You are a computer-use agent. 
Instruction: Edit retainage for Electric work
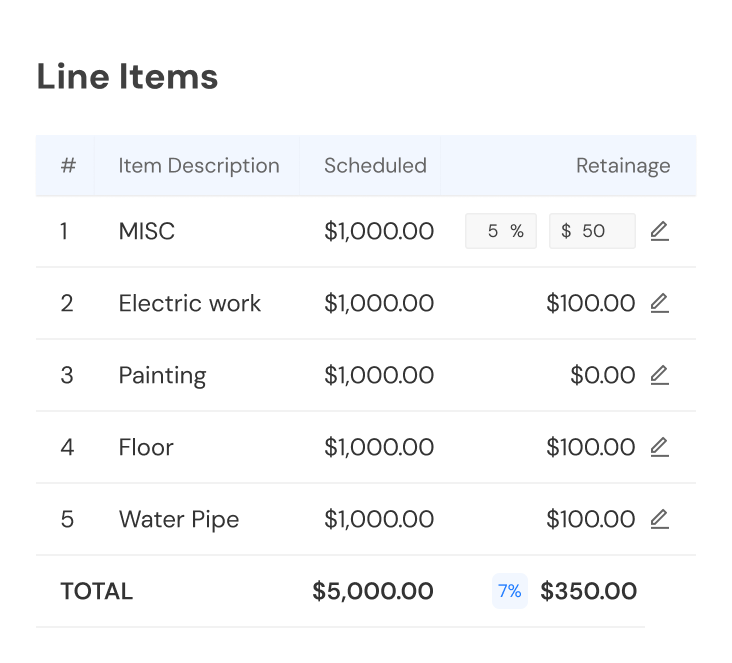[x=660, y=303]
